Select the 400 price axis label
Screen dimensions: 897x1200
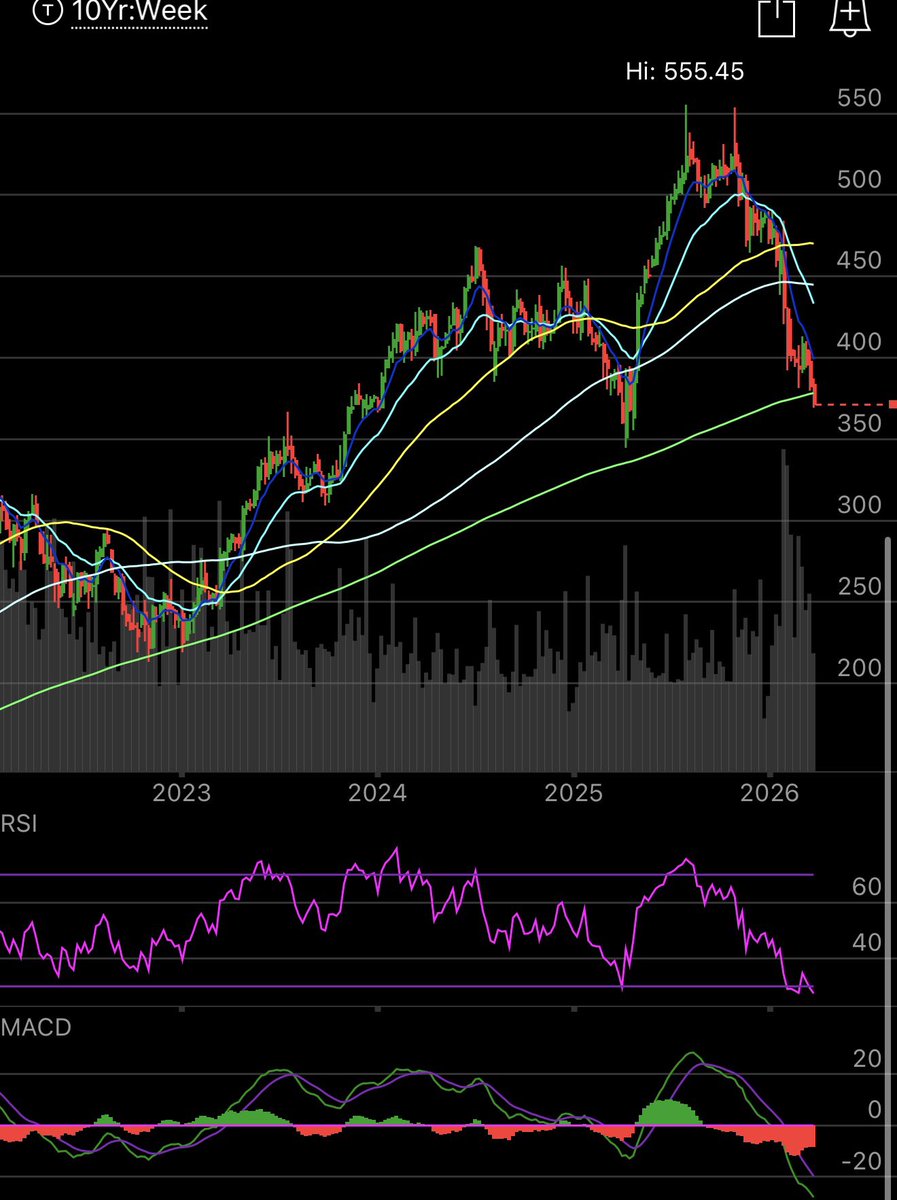coord(860,342)
